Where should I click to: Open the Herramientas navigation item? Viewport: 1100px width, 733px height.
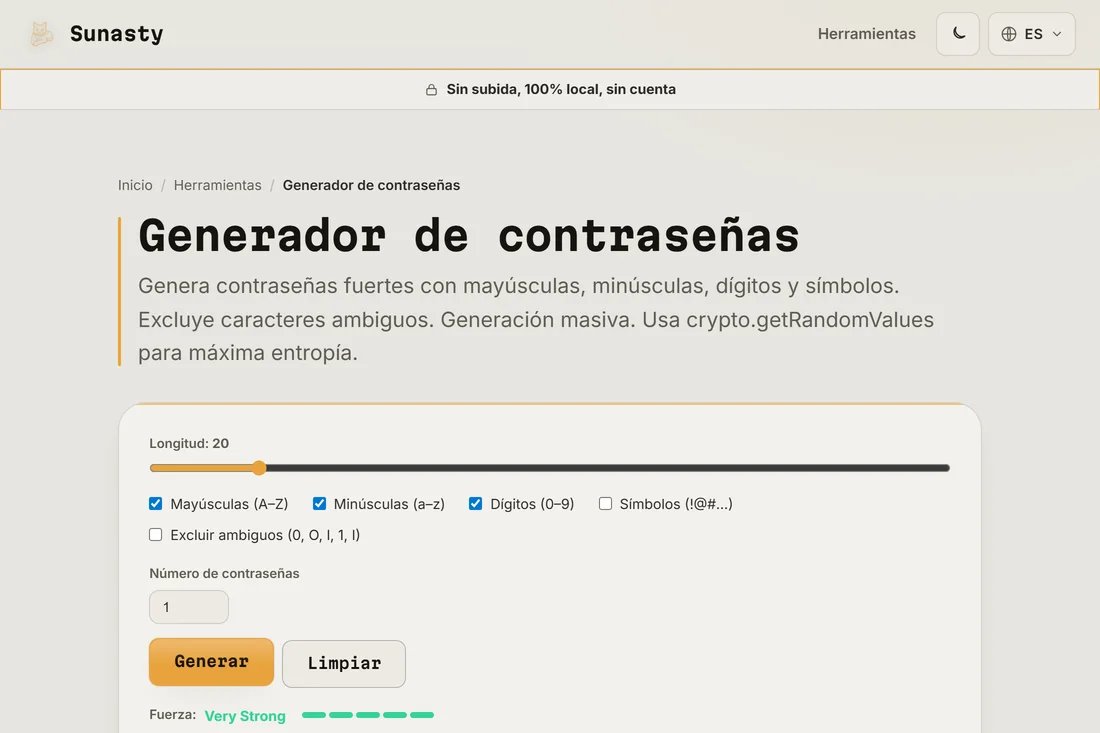point(866,34)
